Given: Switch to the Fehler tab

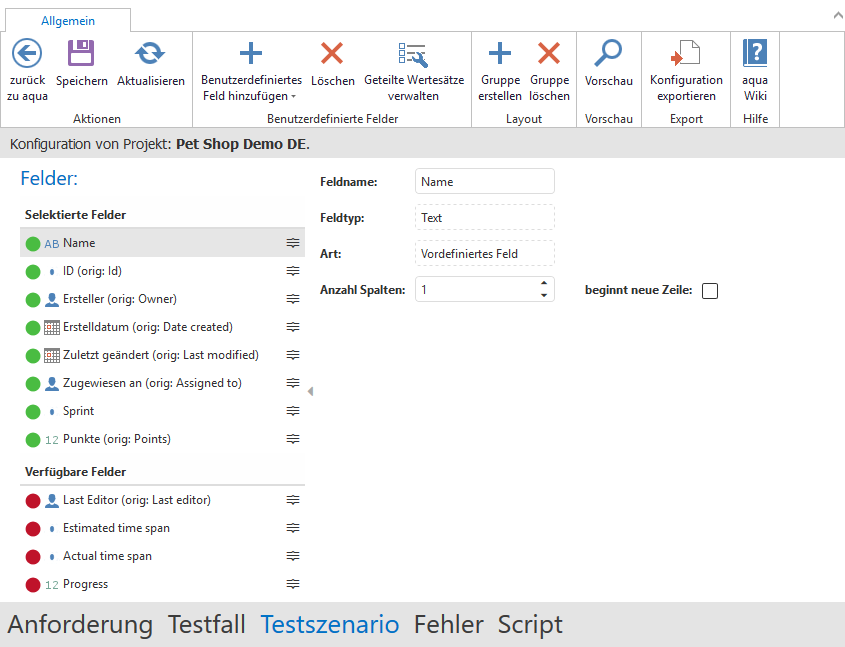Looking at the screenshot, I should tap(448, 625).
